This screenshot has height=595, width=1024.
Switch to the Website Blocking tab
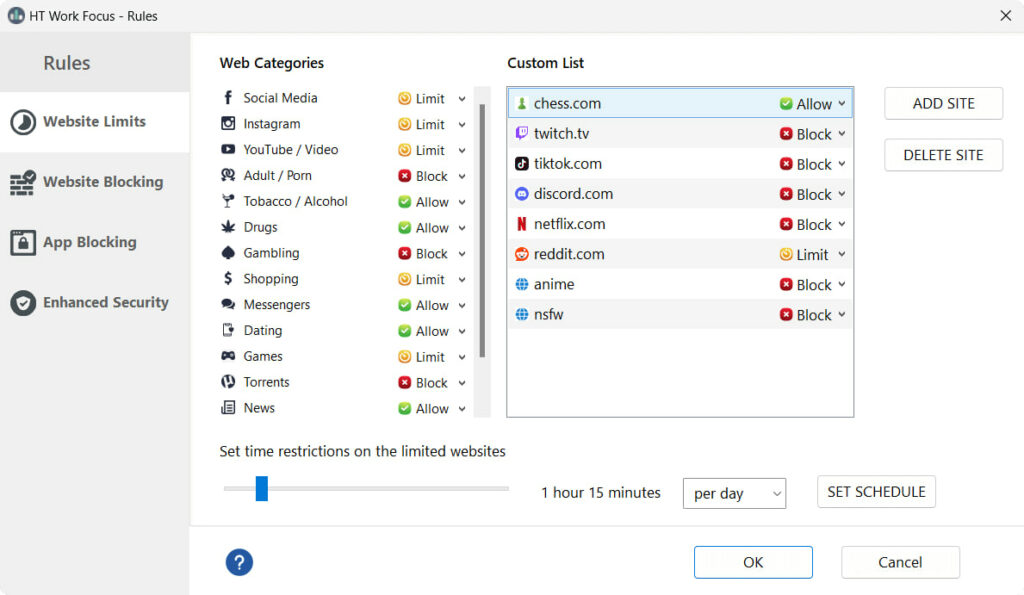coord(95,182)
